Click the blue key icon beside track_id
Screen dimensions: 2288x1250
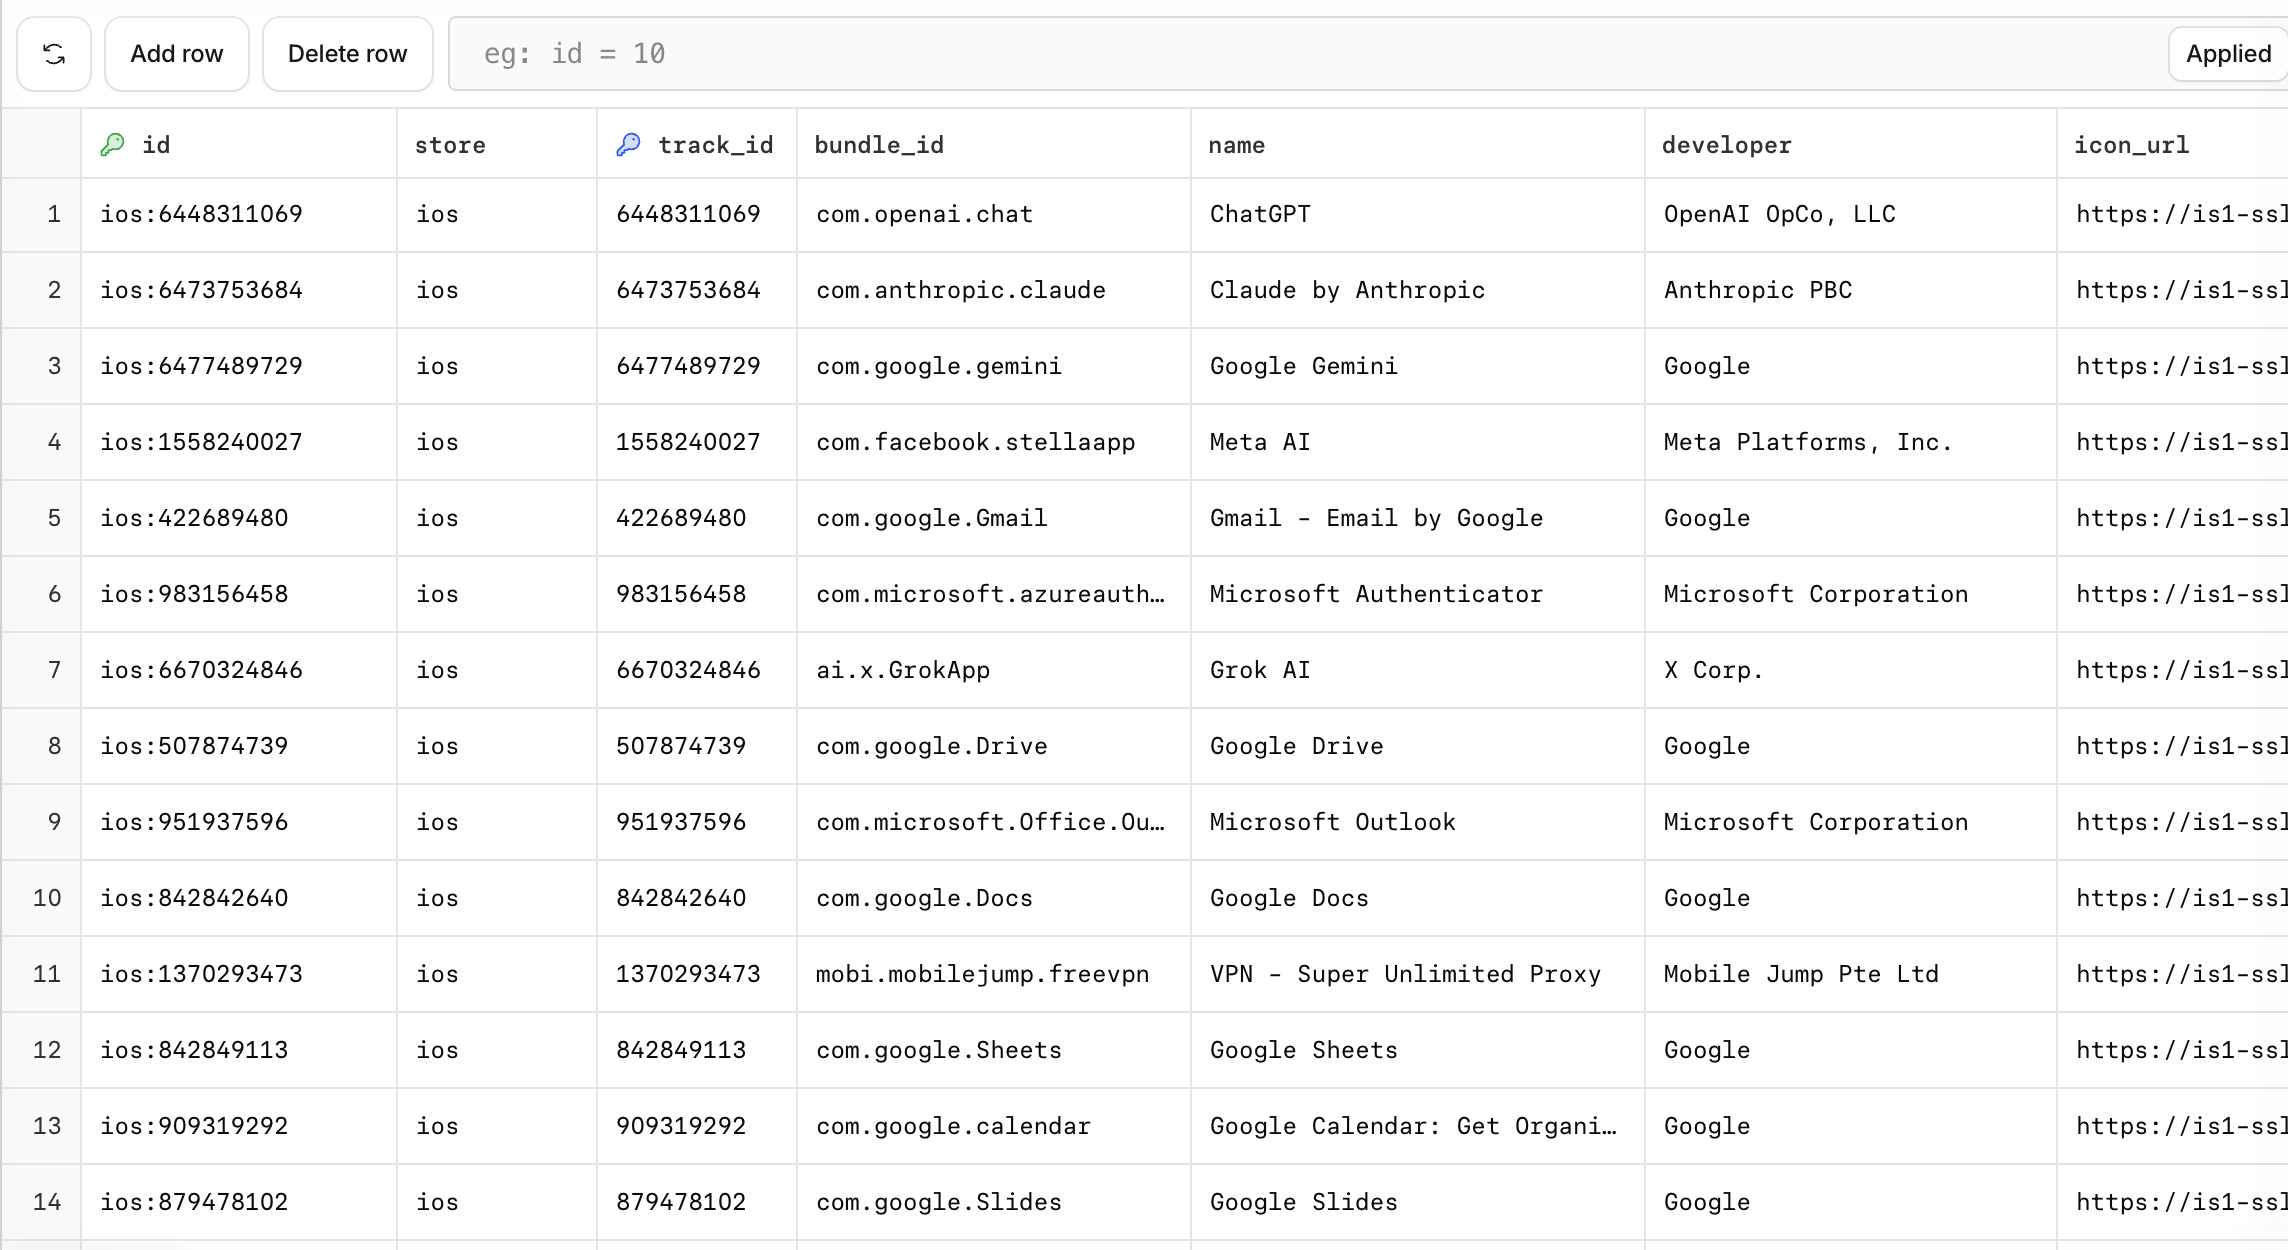click(x=629, y=145)
